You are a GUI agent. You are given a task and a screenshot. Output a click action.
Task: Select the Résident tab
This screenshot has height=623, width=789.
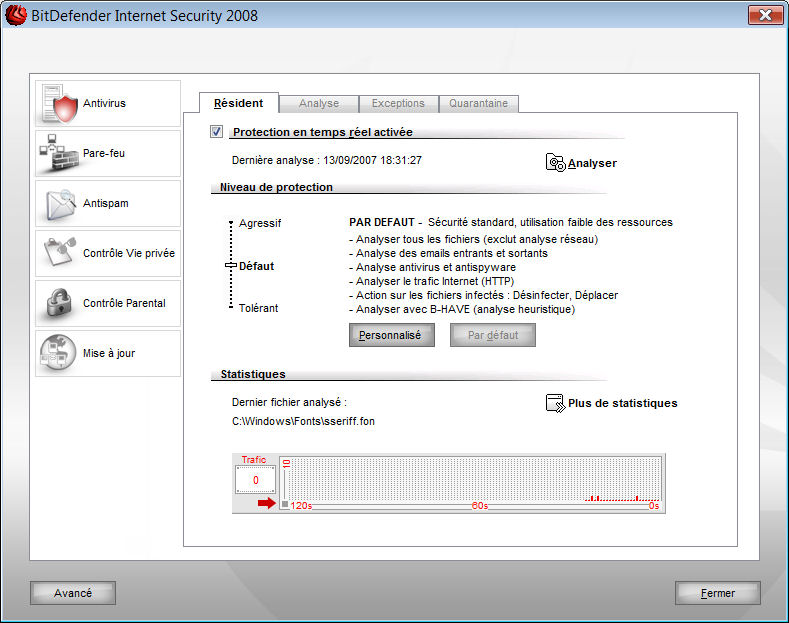(x=239, y=103)
